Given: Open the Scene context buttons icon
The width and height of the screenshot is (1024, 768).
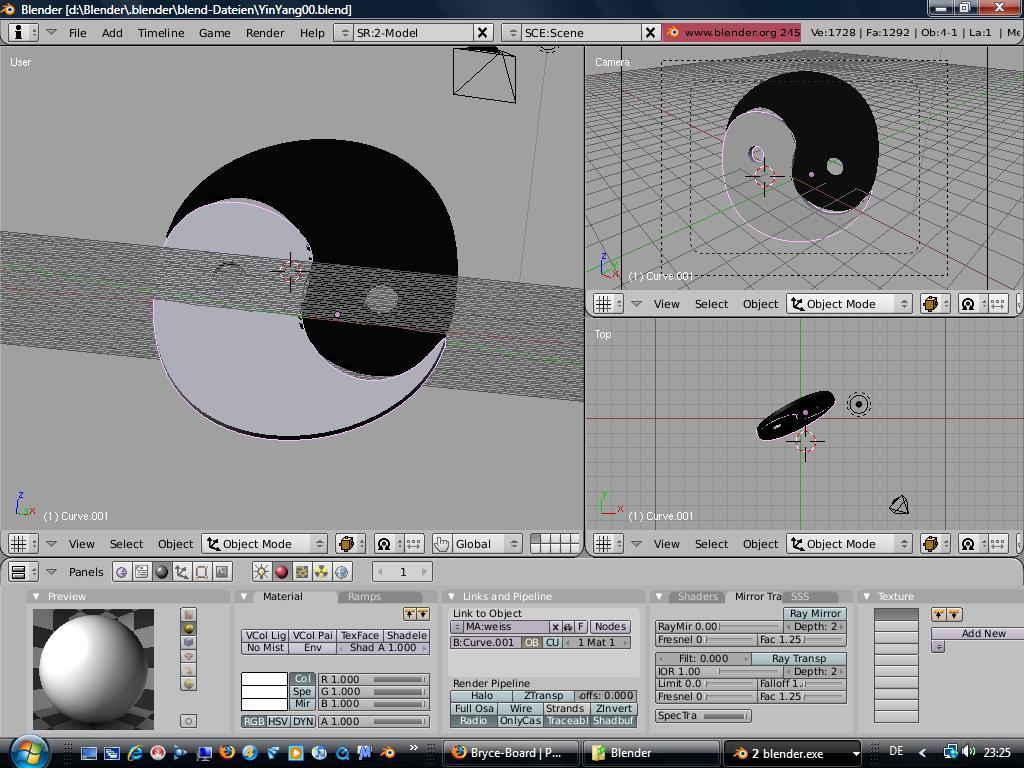Looking at the screenshot, I should 222,572.
